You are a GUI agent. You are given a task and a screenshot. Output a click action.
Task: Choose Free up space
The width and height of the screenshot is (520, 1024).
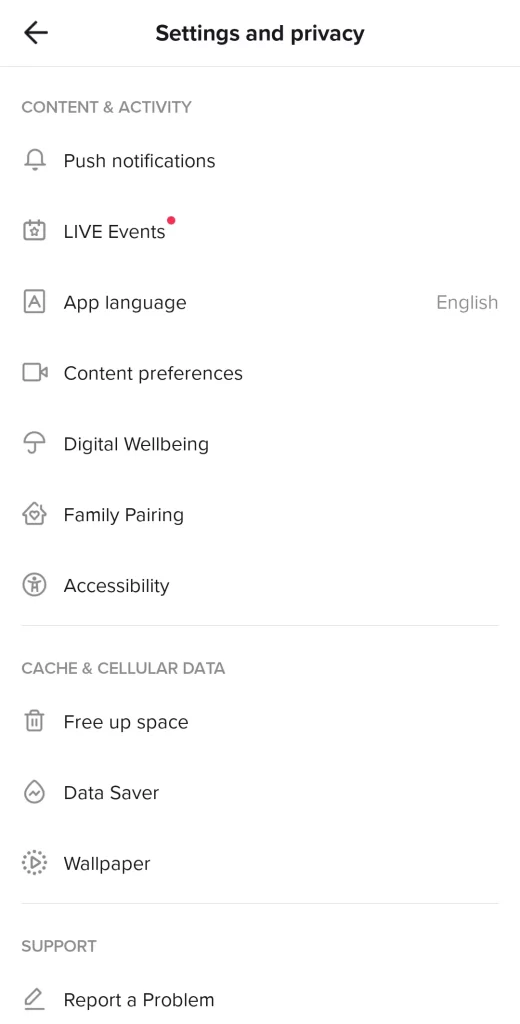(260, 722)
